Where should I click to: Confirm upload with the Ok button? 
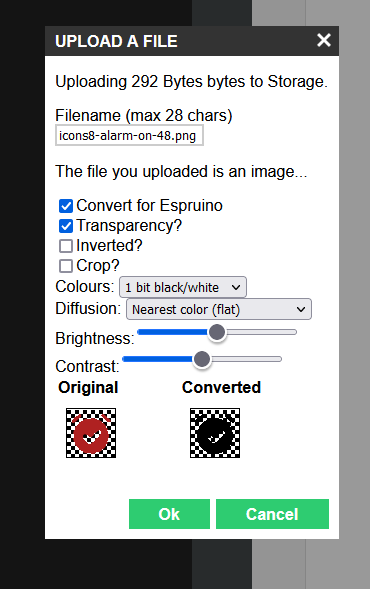click(x=169, y=514)
